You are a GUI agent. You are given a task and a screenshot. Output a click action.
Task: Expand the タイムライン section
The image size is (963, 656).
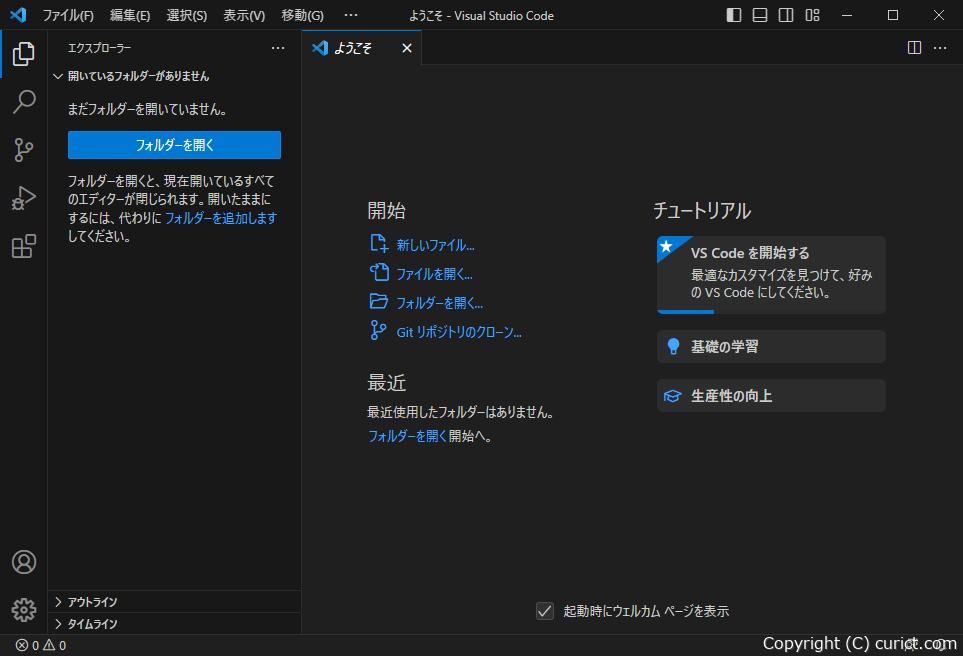click(174, 624)
